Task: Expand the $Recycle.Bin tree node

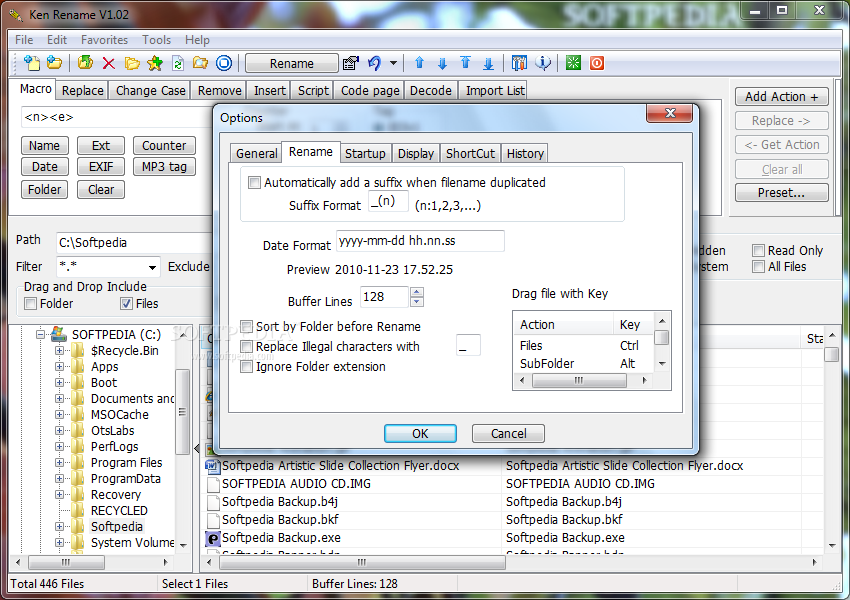Action: (59, 351)
